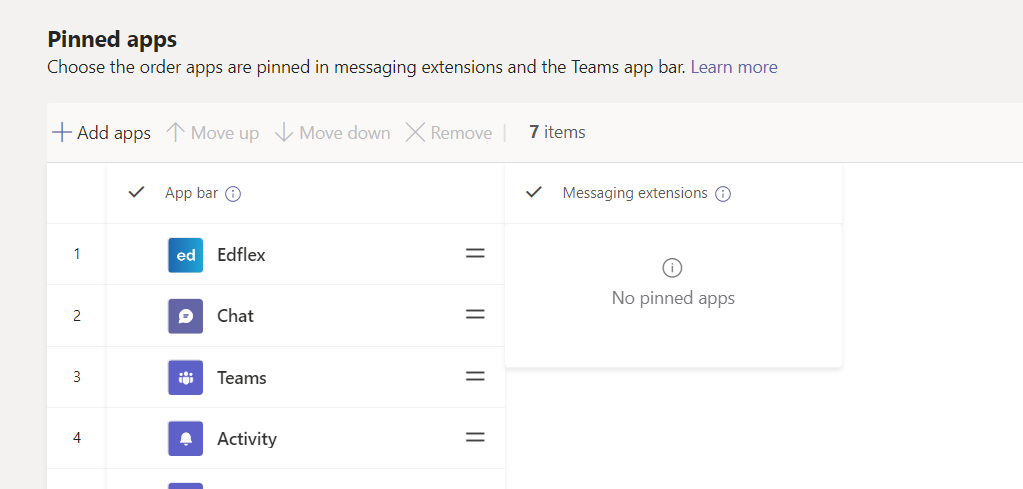Click the drag handle on Edflex row
This screenshot has height=489, width=1023.
tap(475, 254)
